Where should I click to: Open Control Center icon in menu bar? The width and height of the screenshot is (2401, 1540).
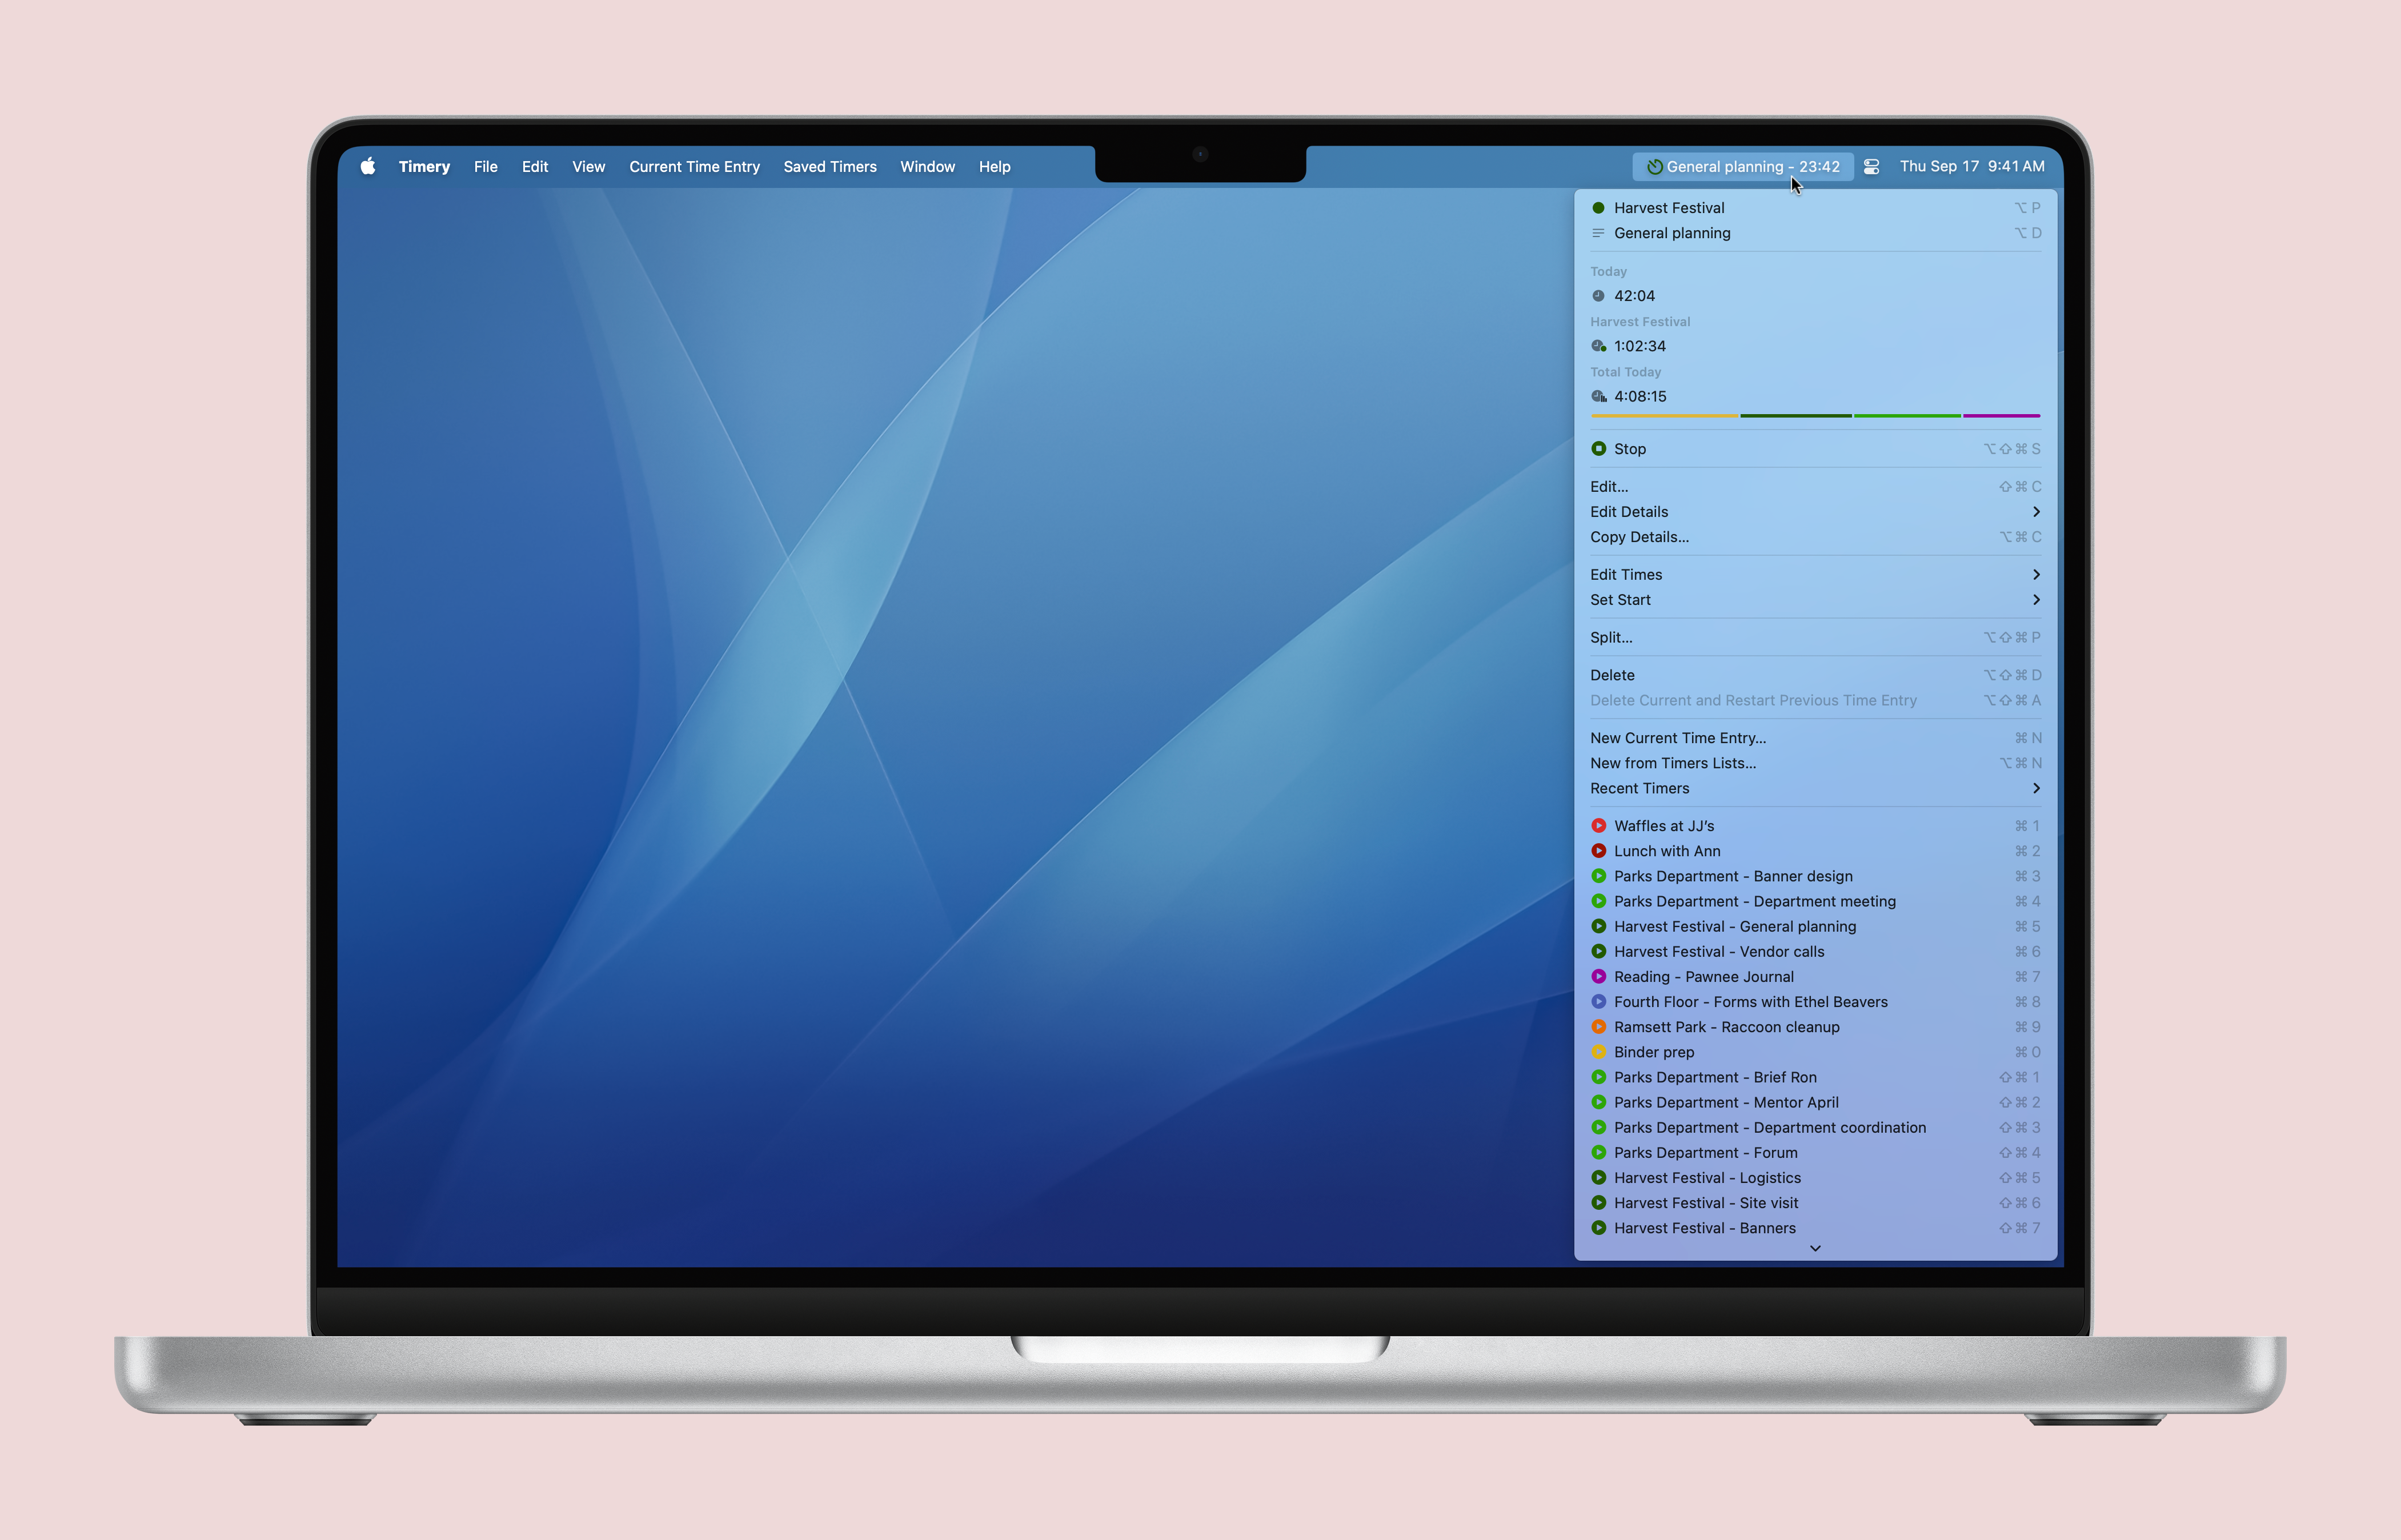click(x=1871, y=167)
